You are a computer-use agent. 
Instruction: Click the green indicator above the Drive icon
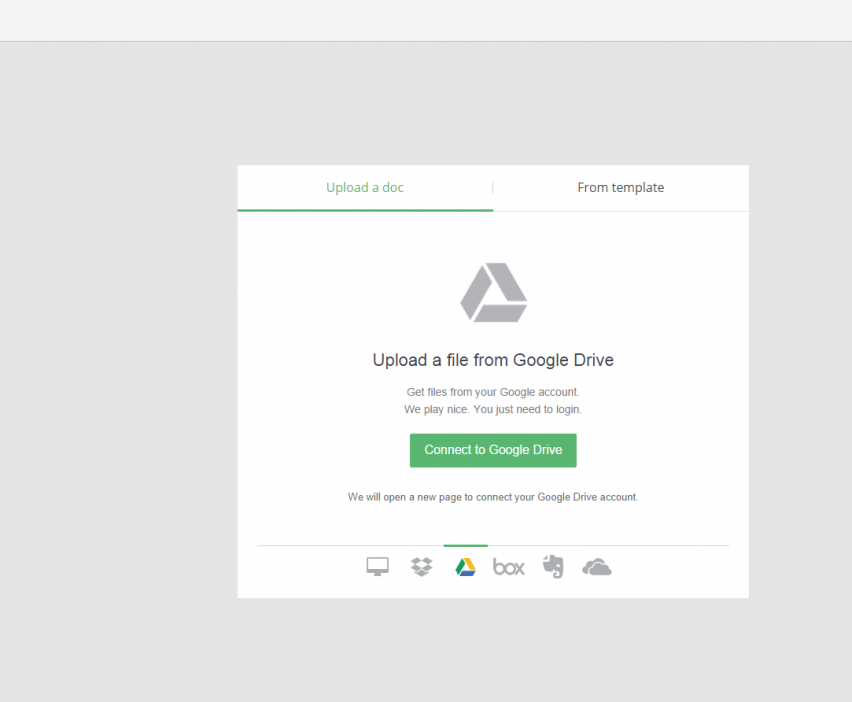point(465,546)
